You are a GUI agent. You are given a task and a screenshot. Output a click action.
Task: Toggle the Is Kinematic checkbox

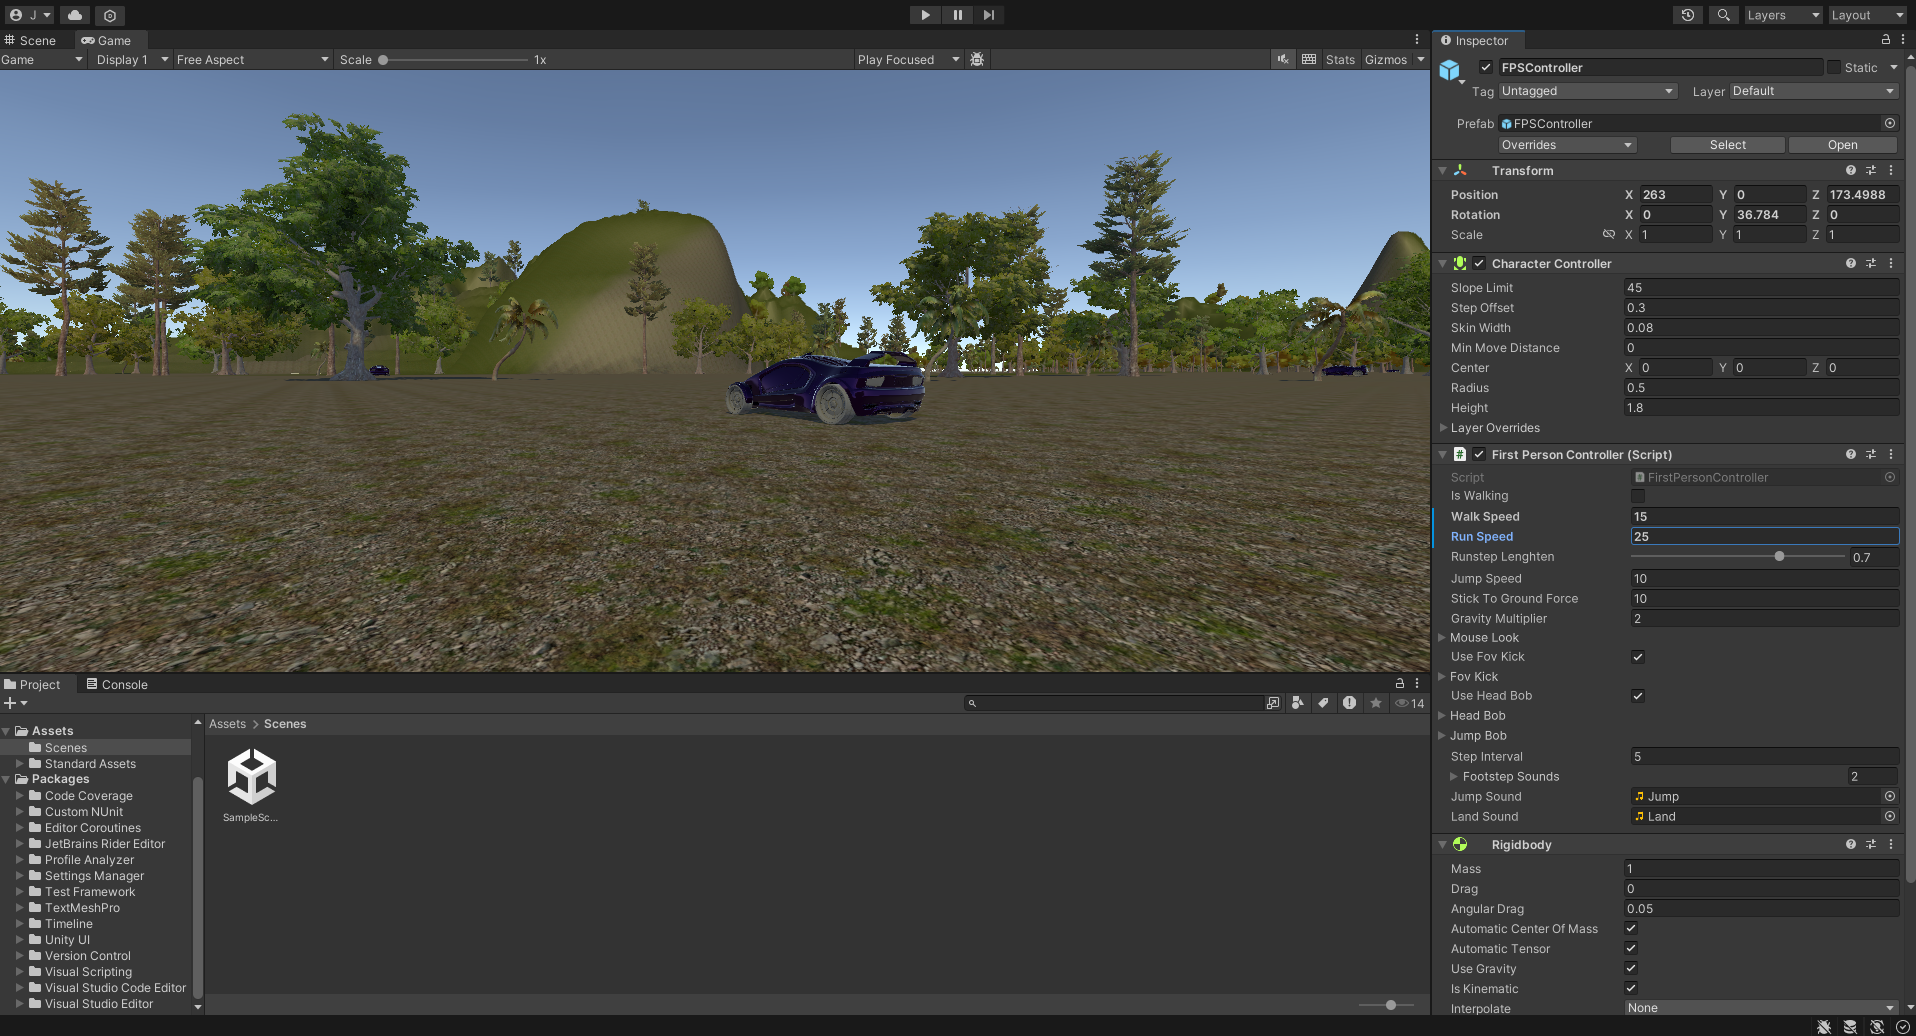[x=1631, y=989]
